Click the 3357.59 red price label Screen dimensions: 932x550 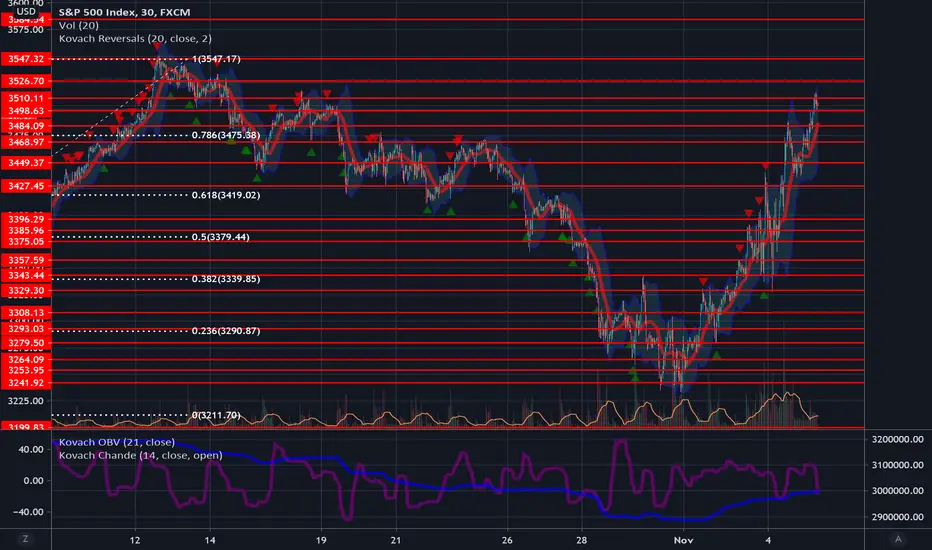tap(26, 260)
